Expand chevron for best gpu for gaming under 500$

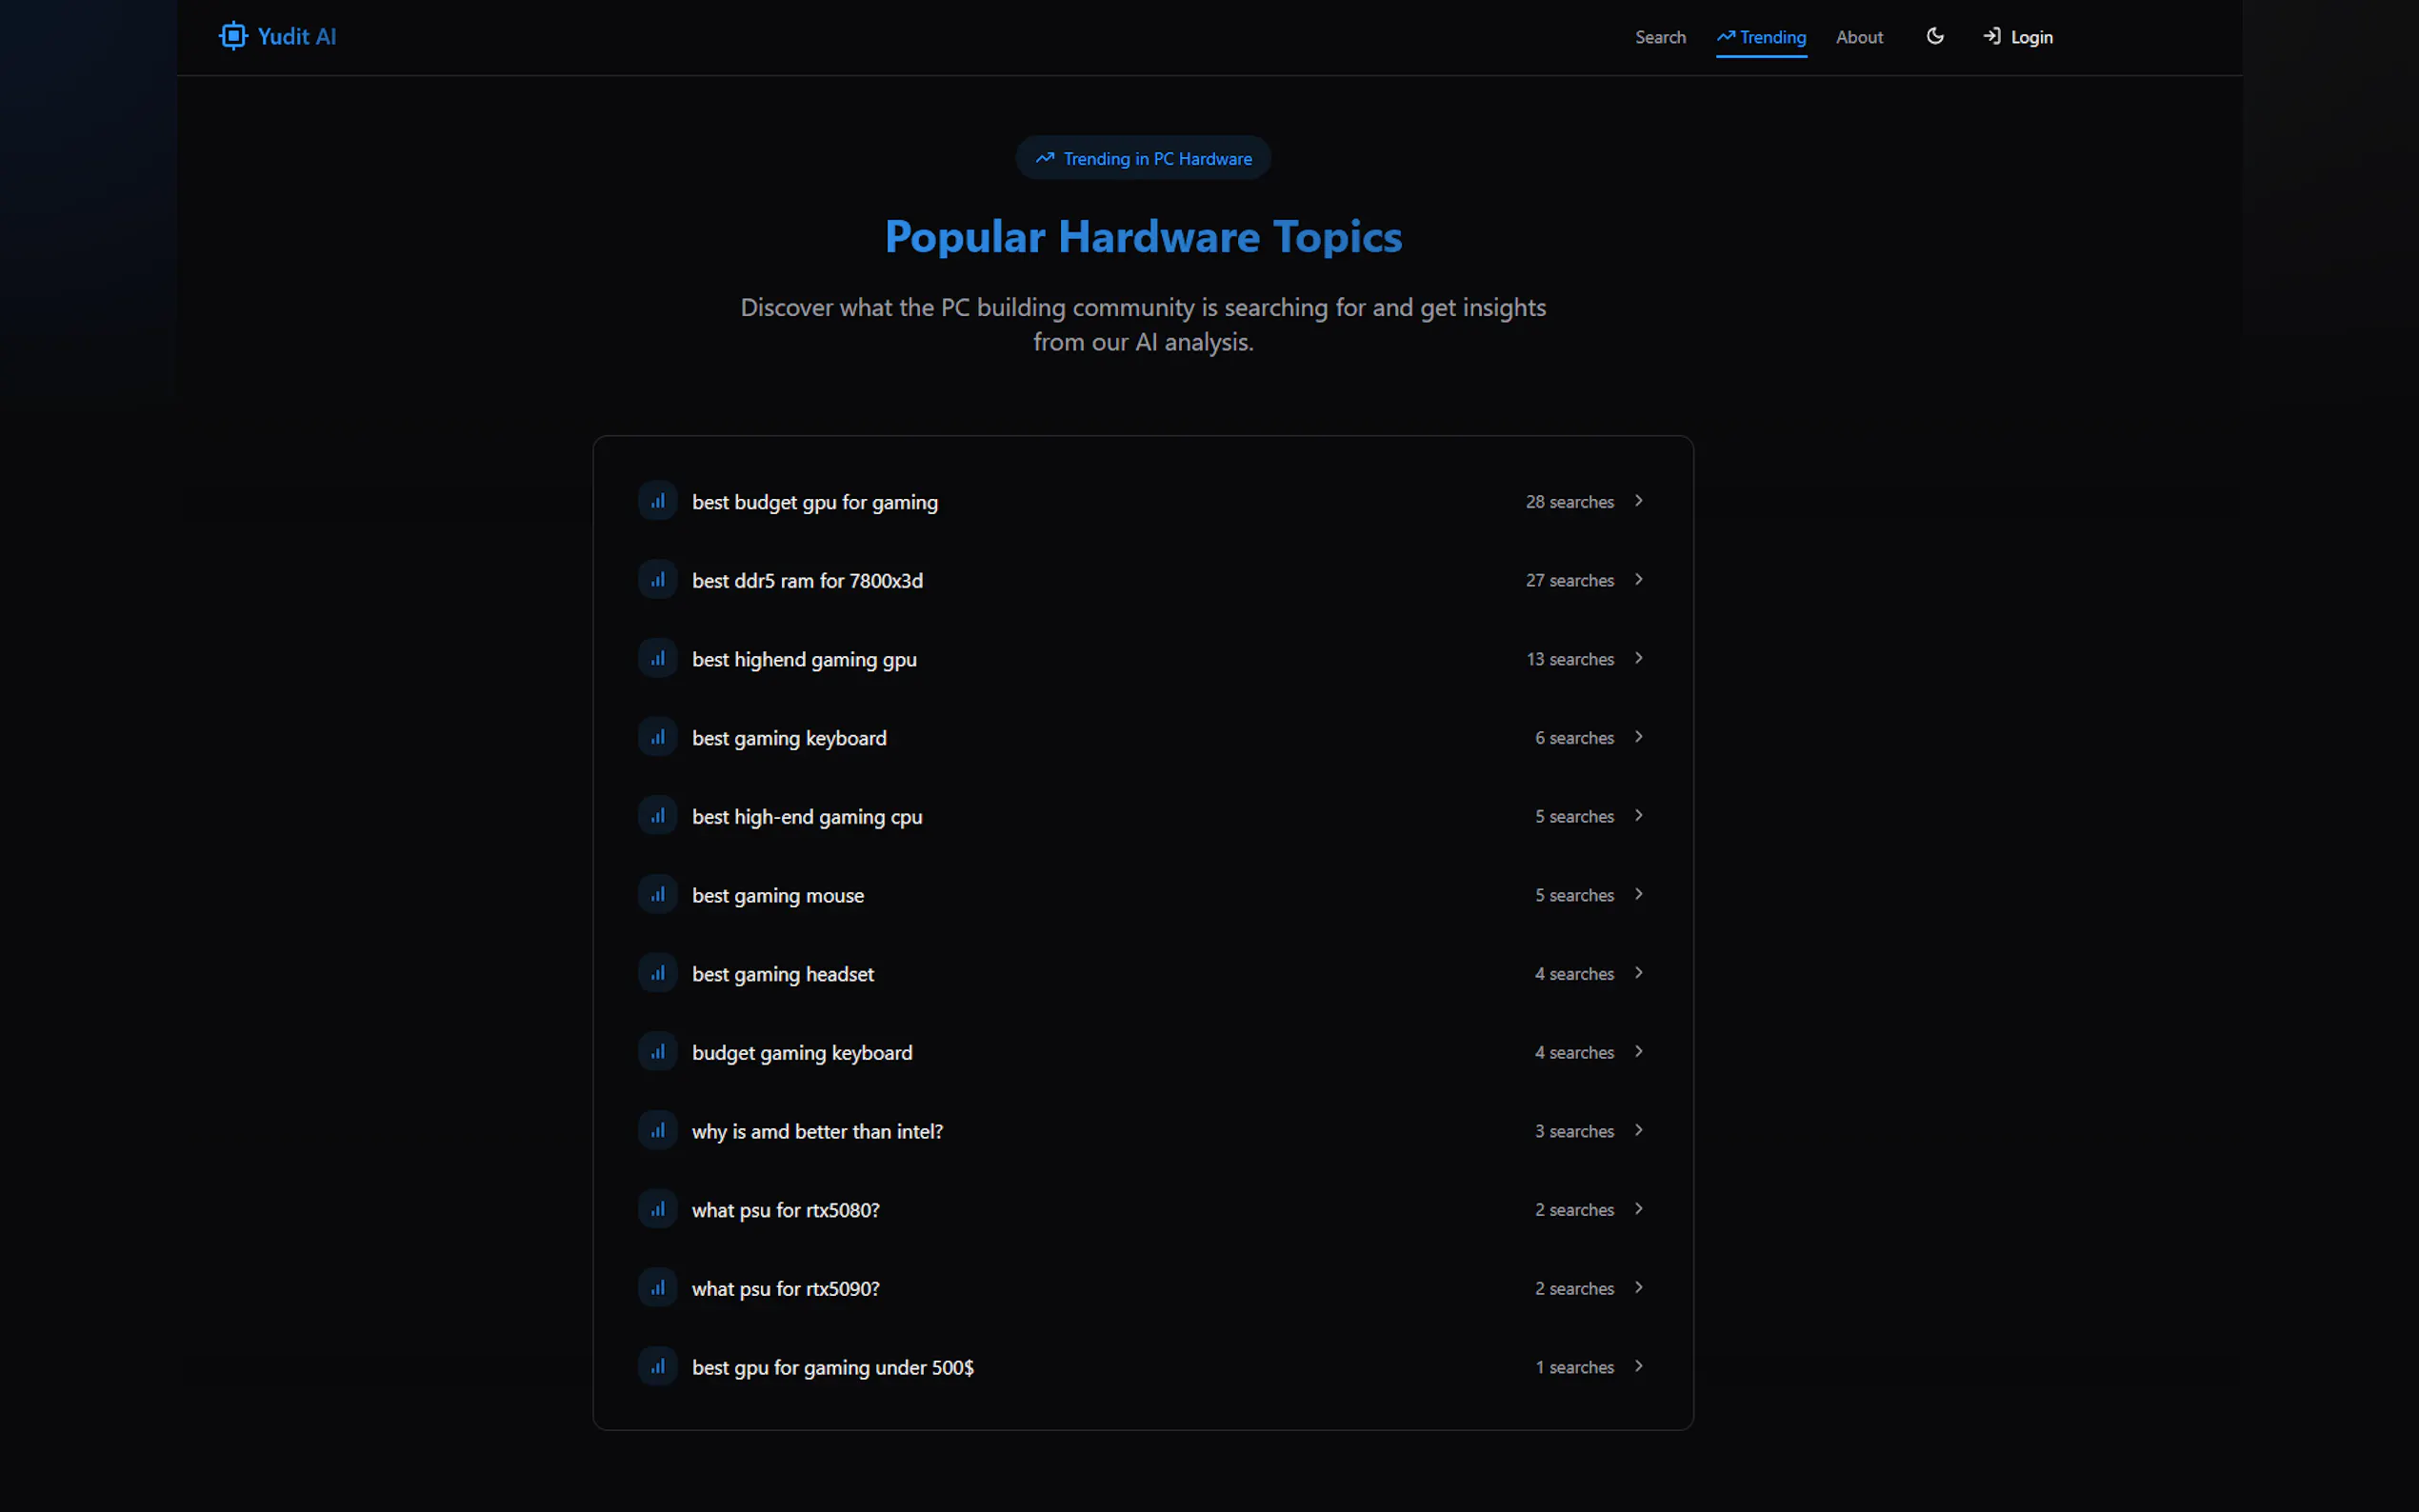point(1639,1367)
